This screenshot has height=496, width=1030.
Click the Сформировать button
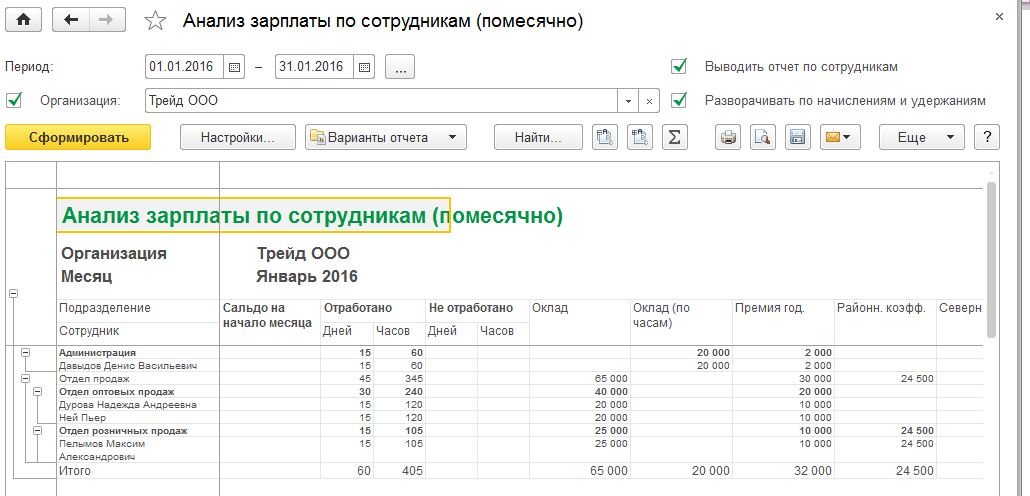coord(78,137)
